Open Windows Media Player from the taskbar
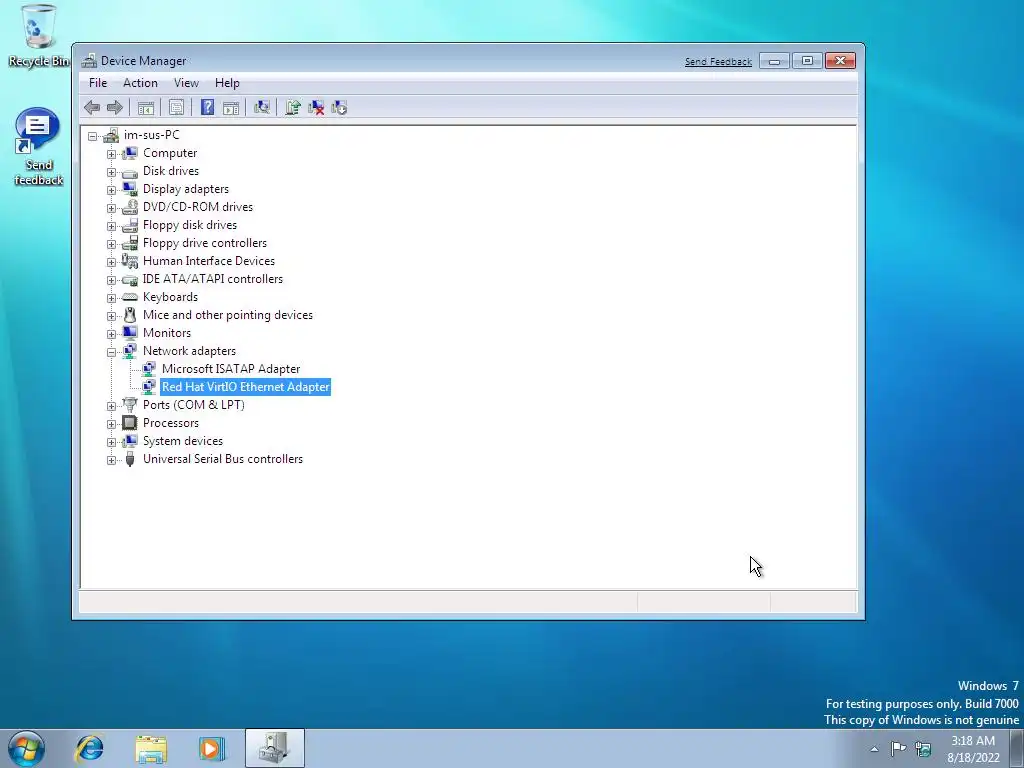The width and height of the screenshot is (1024, 768). 211,748
